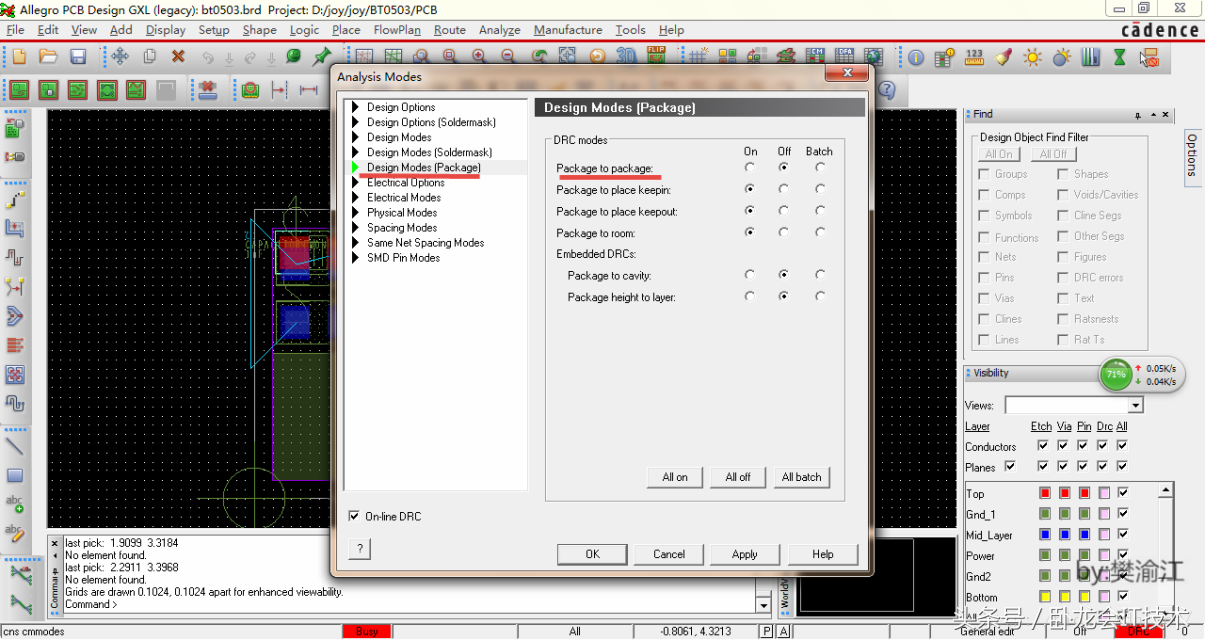Expand Design Options (Soldermask) arrow

coord(355,122)
